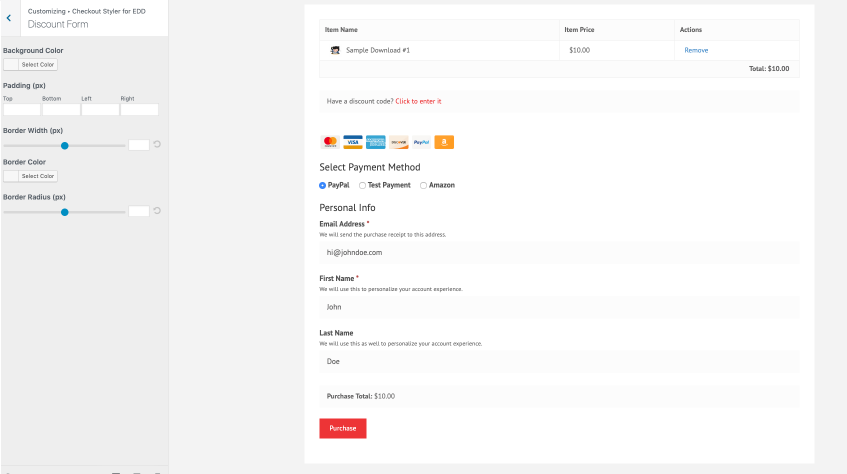The width and height of the screenshot is (847, 474).
Task: Click the Border Width number field
Action: 139,145
